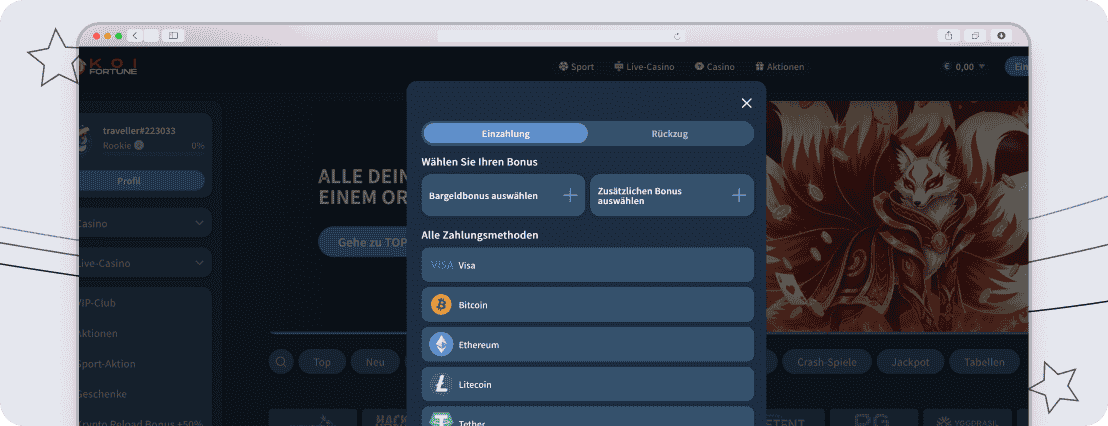
Task: Select the Tabellen filter
Action: pos(984,362)
